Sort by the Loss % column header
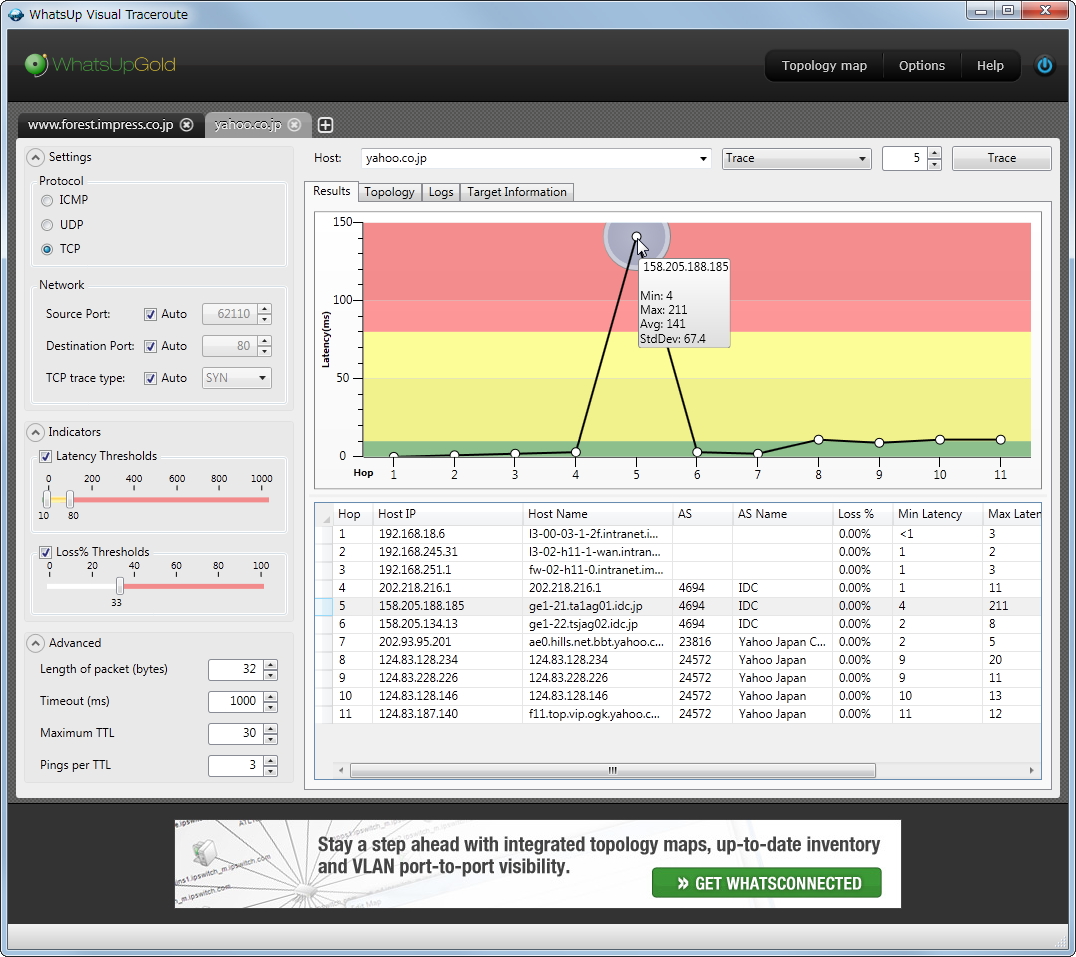Viewport: 1076px width, 957px height. [x=862, y=514]
